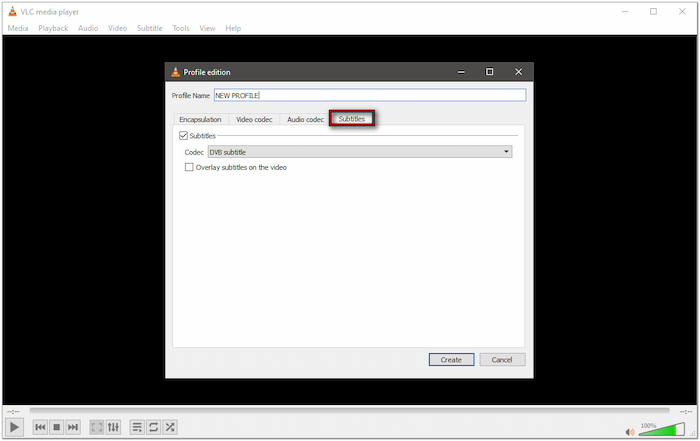Open the Audio menu
Image resolution: width=700 pixels, height=441 pixels.
(88, 28)
